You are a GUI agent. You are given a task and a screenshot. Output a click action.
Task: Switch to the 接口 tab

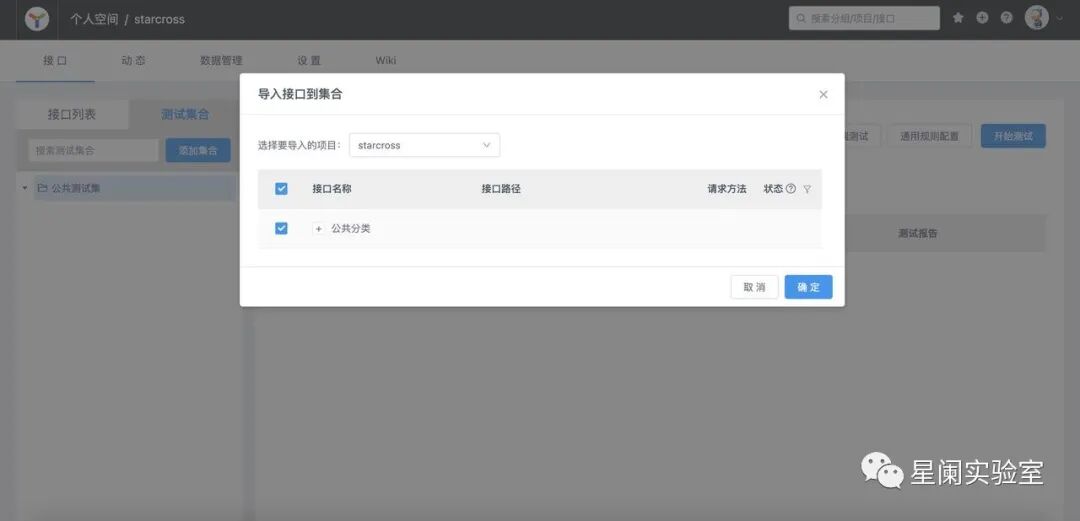pos(55,61)
